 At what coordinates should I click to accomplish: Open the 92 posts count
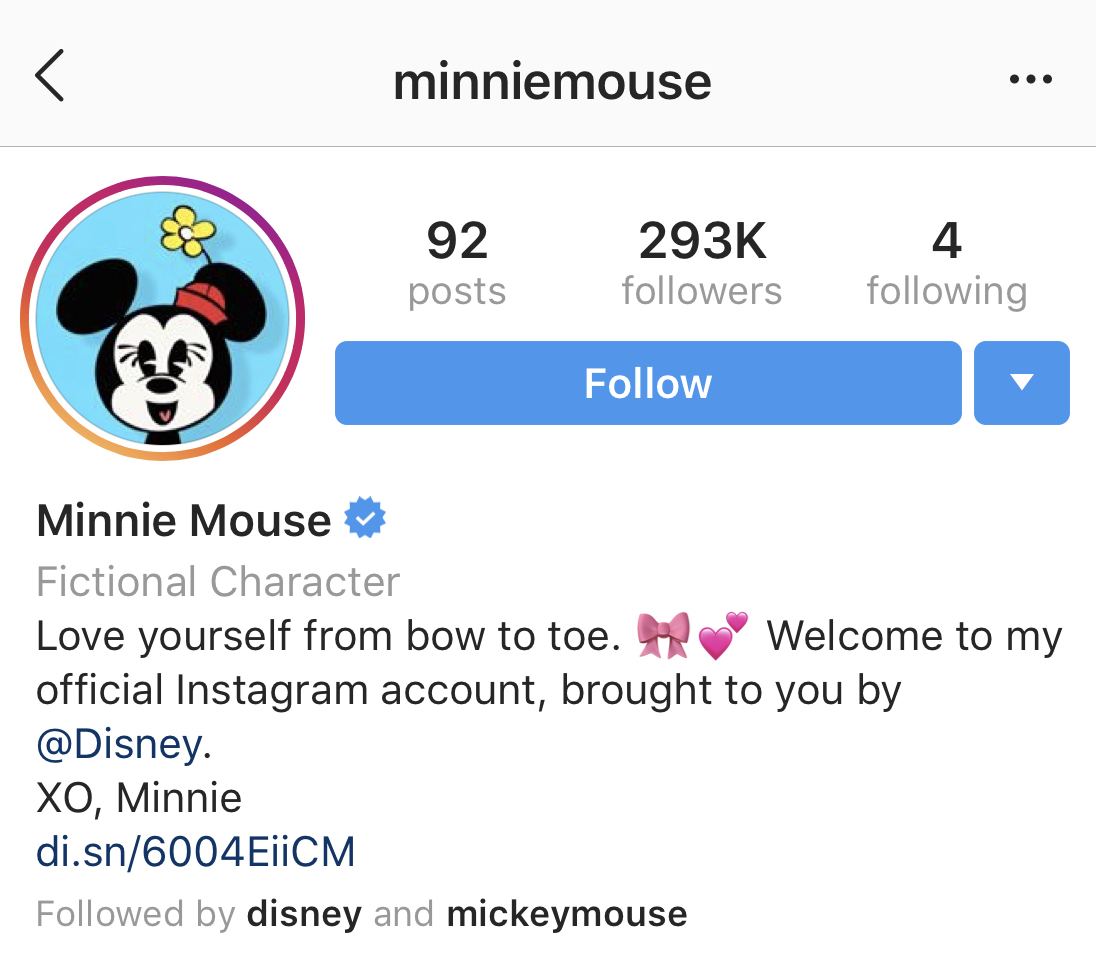click(457, 264)
